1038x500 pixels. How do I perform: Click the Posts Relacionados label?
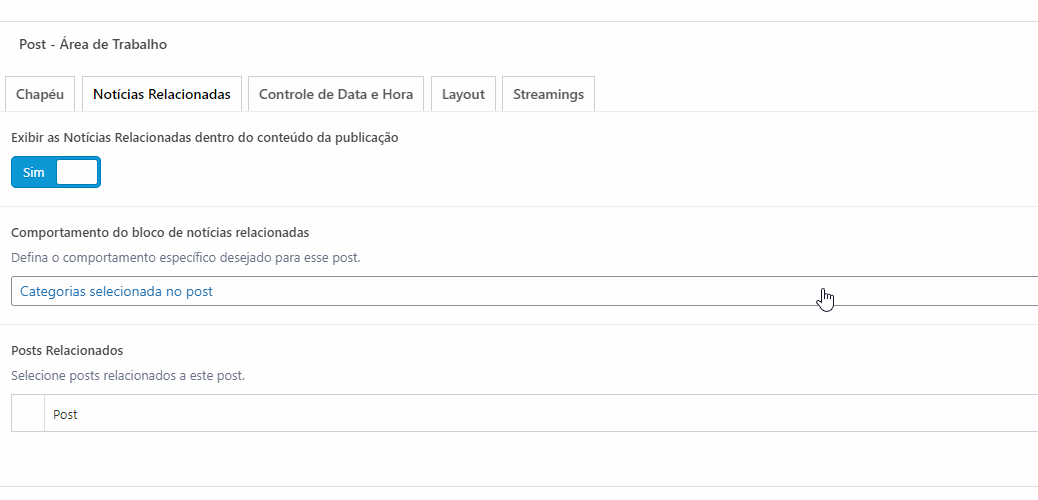pos(67,350)
